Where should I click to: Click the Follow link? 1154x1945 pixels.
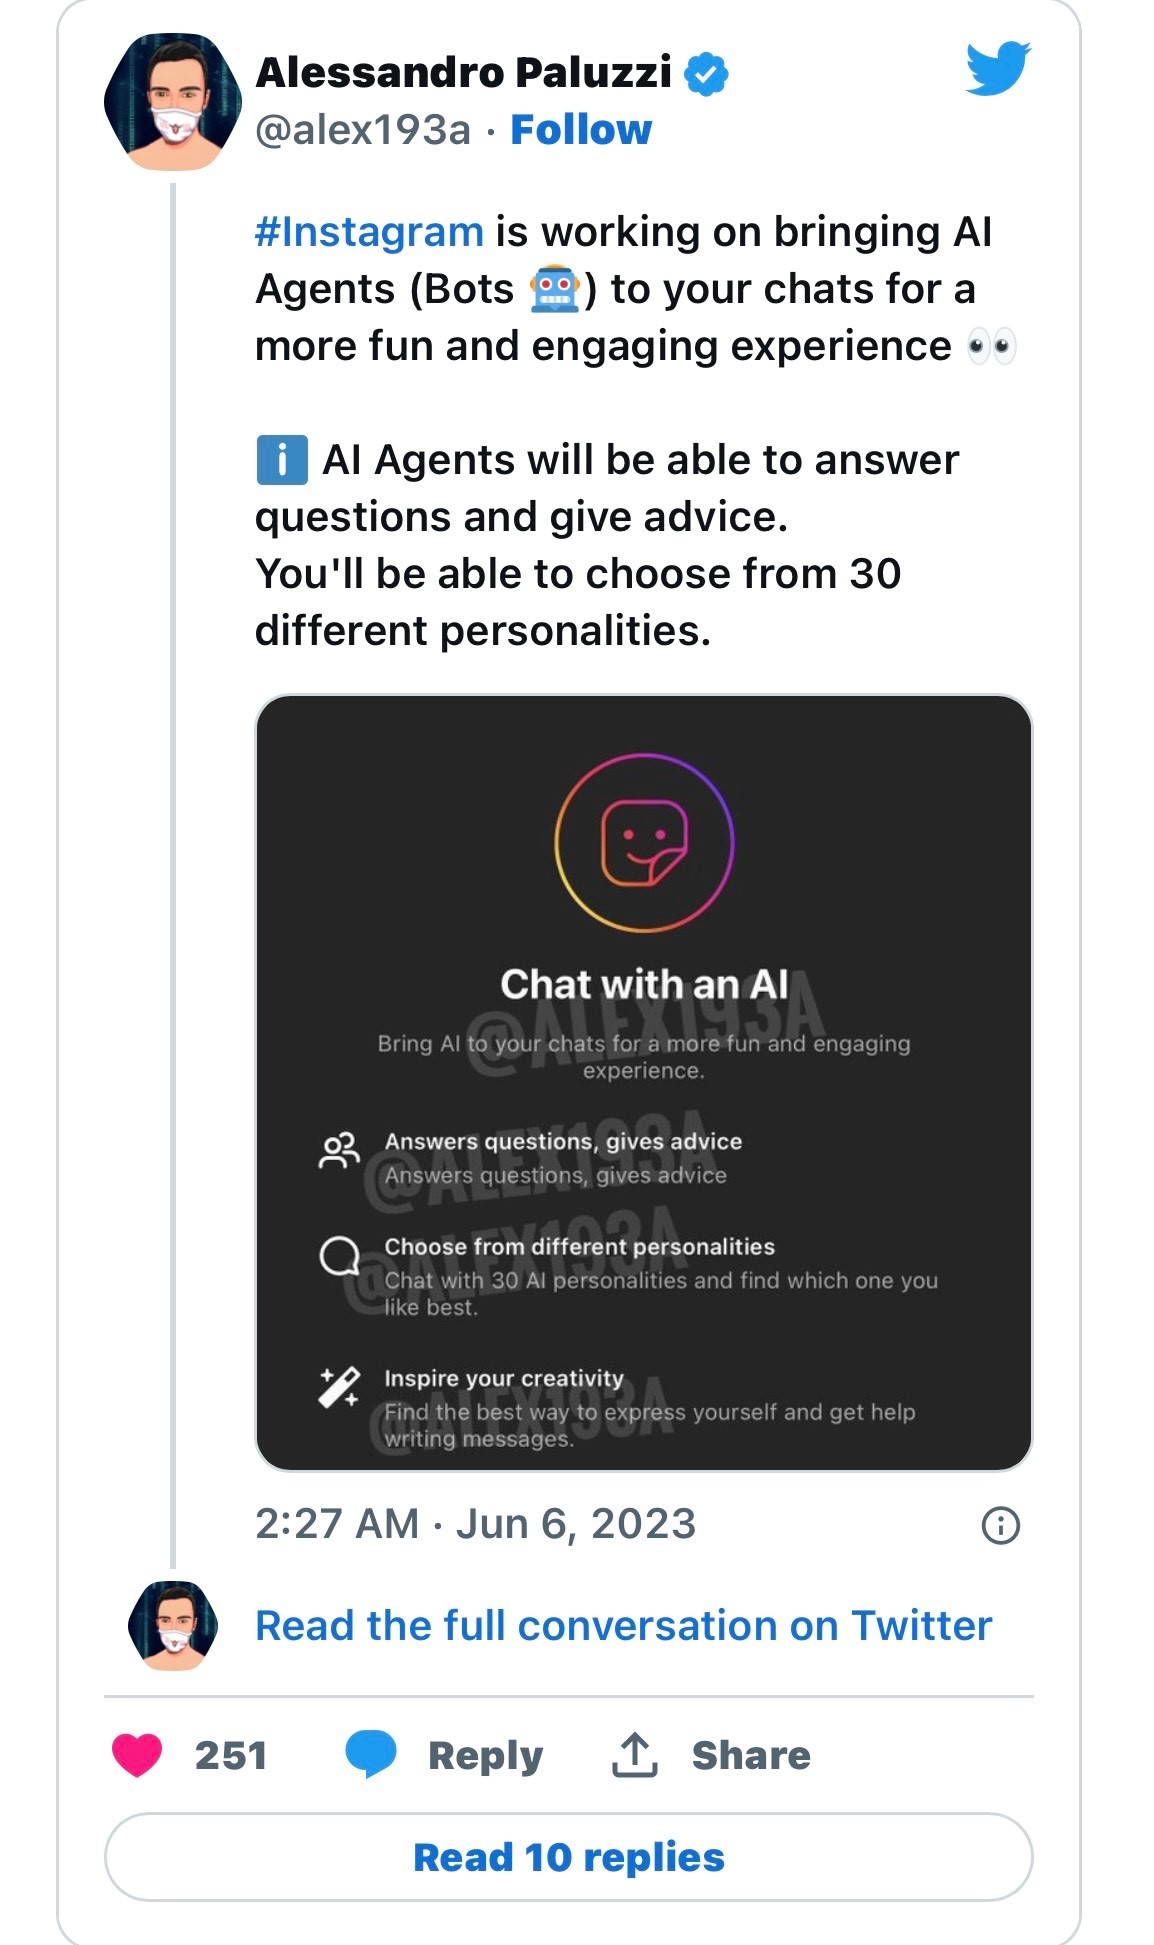(580, 130)
